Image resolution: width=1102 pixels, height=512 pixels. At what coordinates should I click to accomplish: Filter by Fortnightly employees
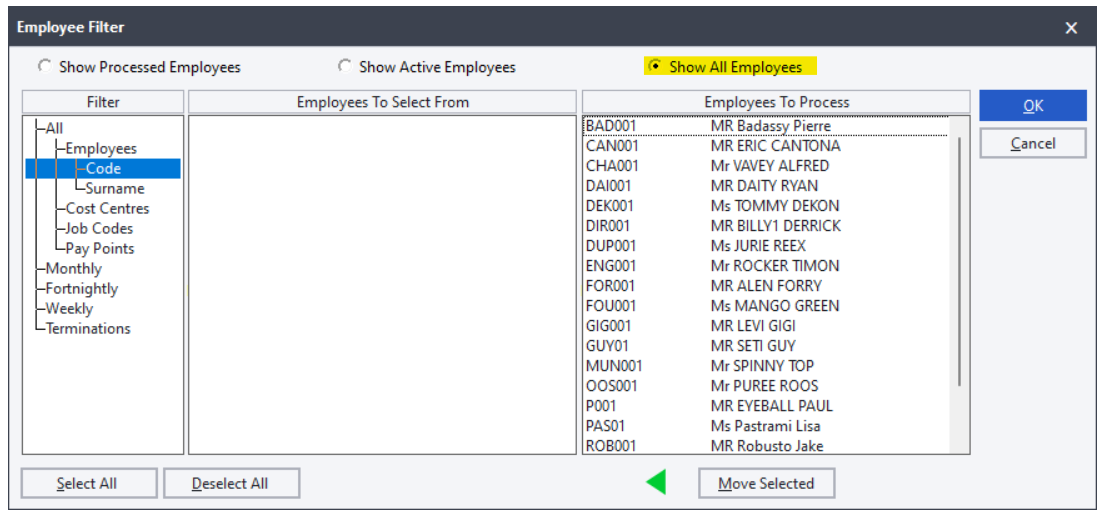tap(82, 289)
